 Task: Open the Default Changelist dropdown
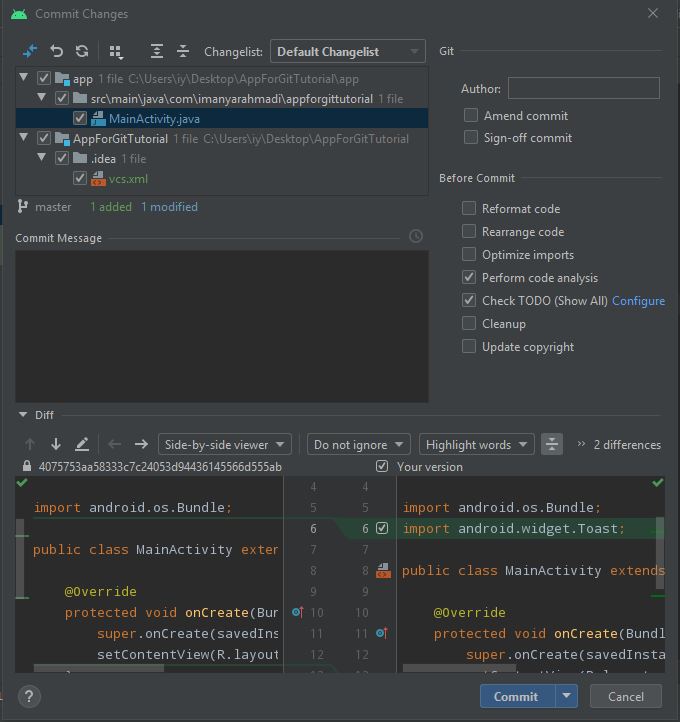pyautogui.click(x=348, y=51)
